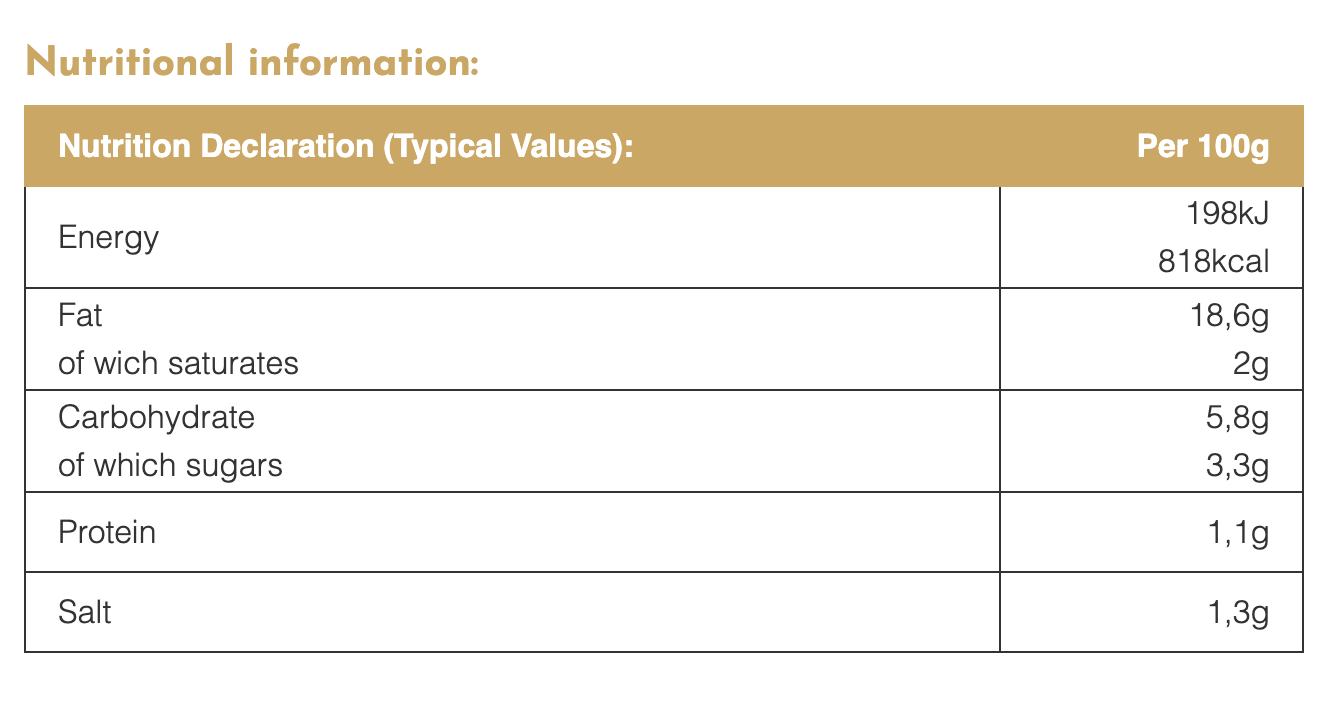Select the 818kcal energy value
The width and height of the screenshot is (1324, 708).
point(1213,262)
